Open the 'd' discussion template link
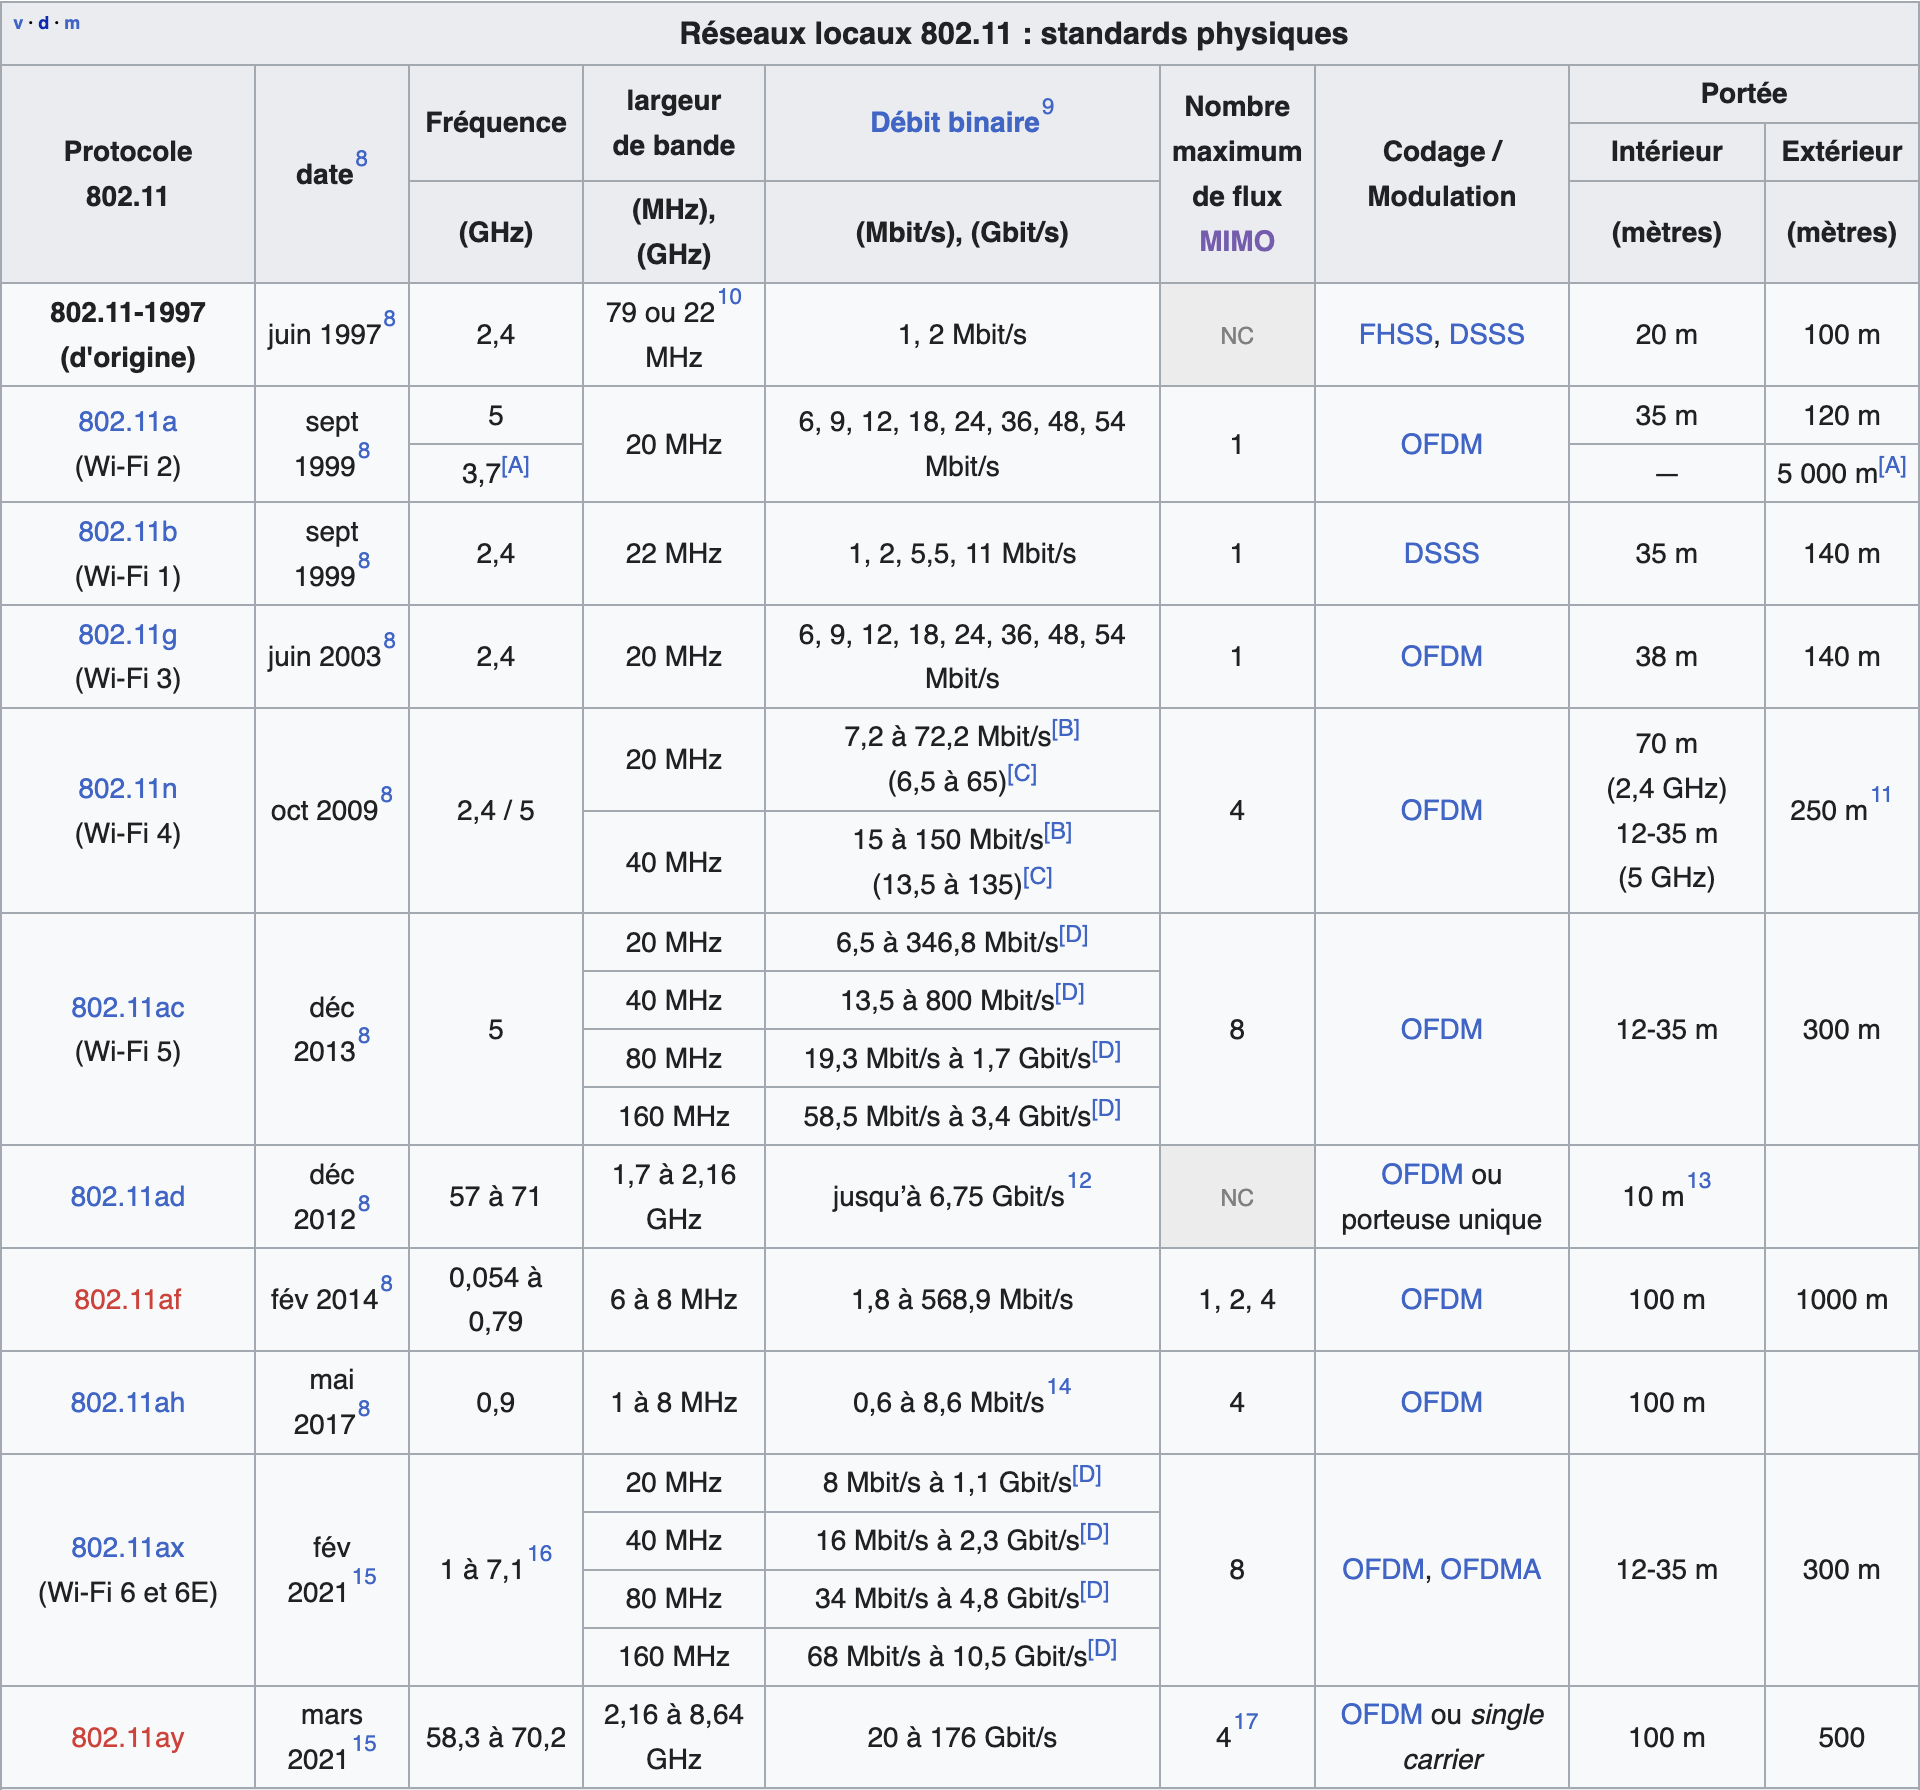This screenshot has height=1790, width=1920. point(43,22)
